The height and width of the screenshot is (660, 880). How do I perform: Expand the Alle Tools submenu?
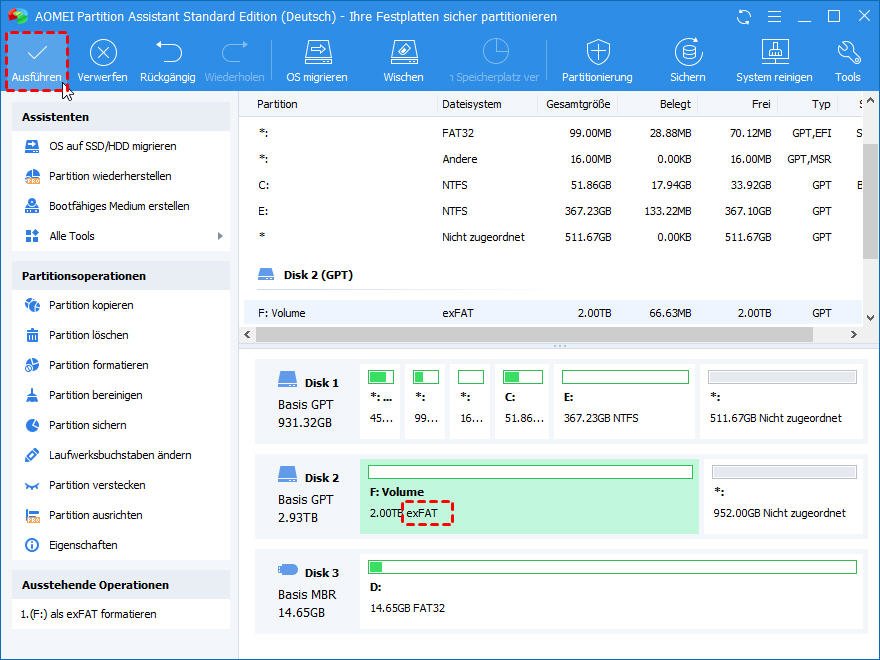[x=72, y=236]
